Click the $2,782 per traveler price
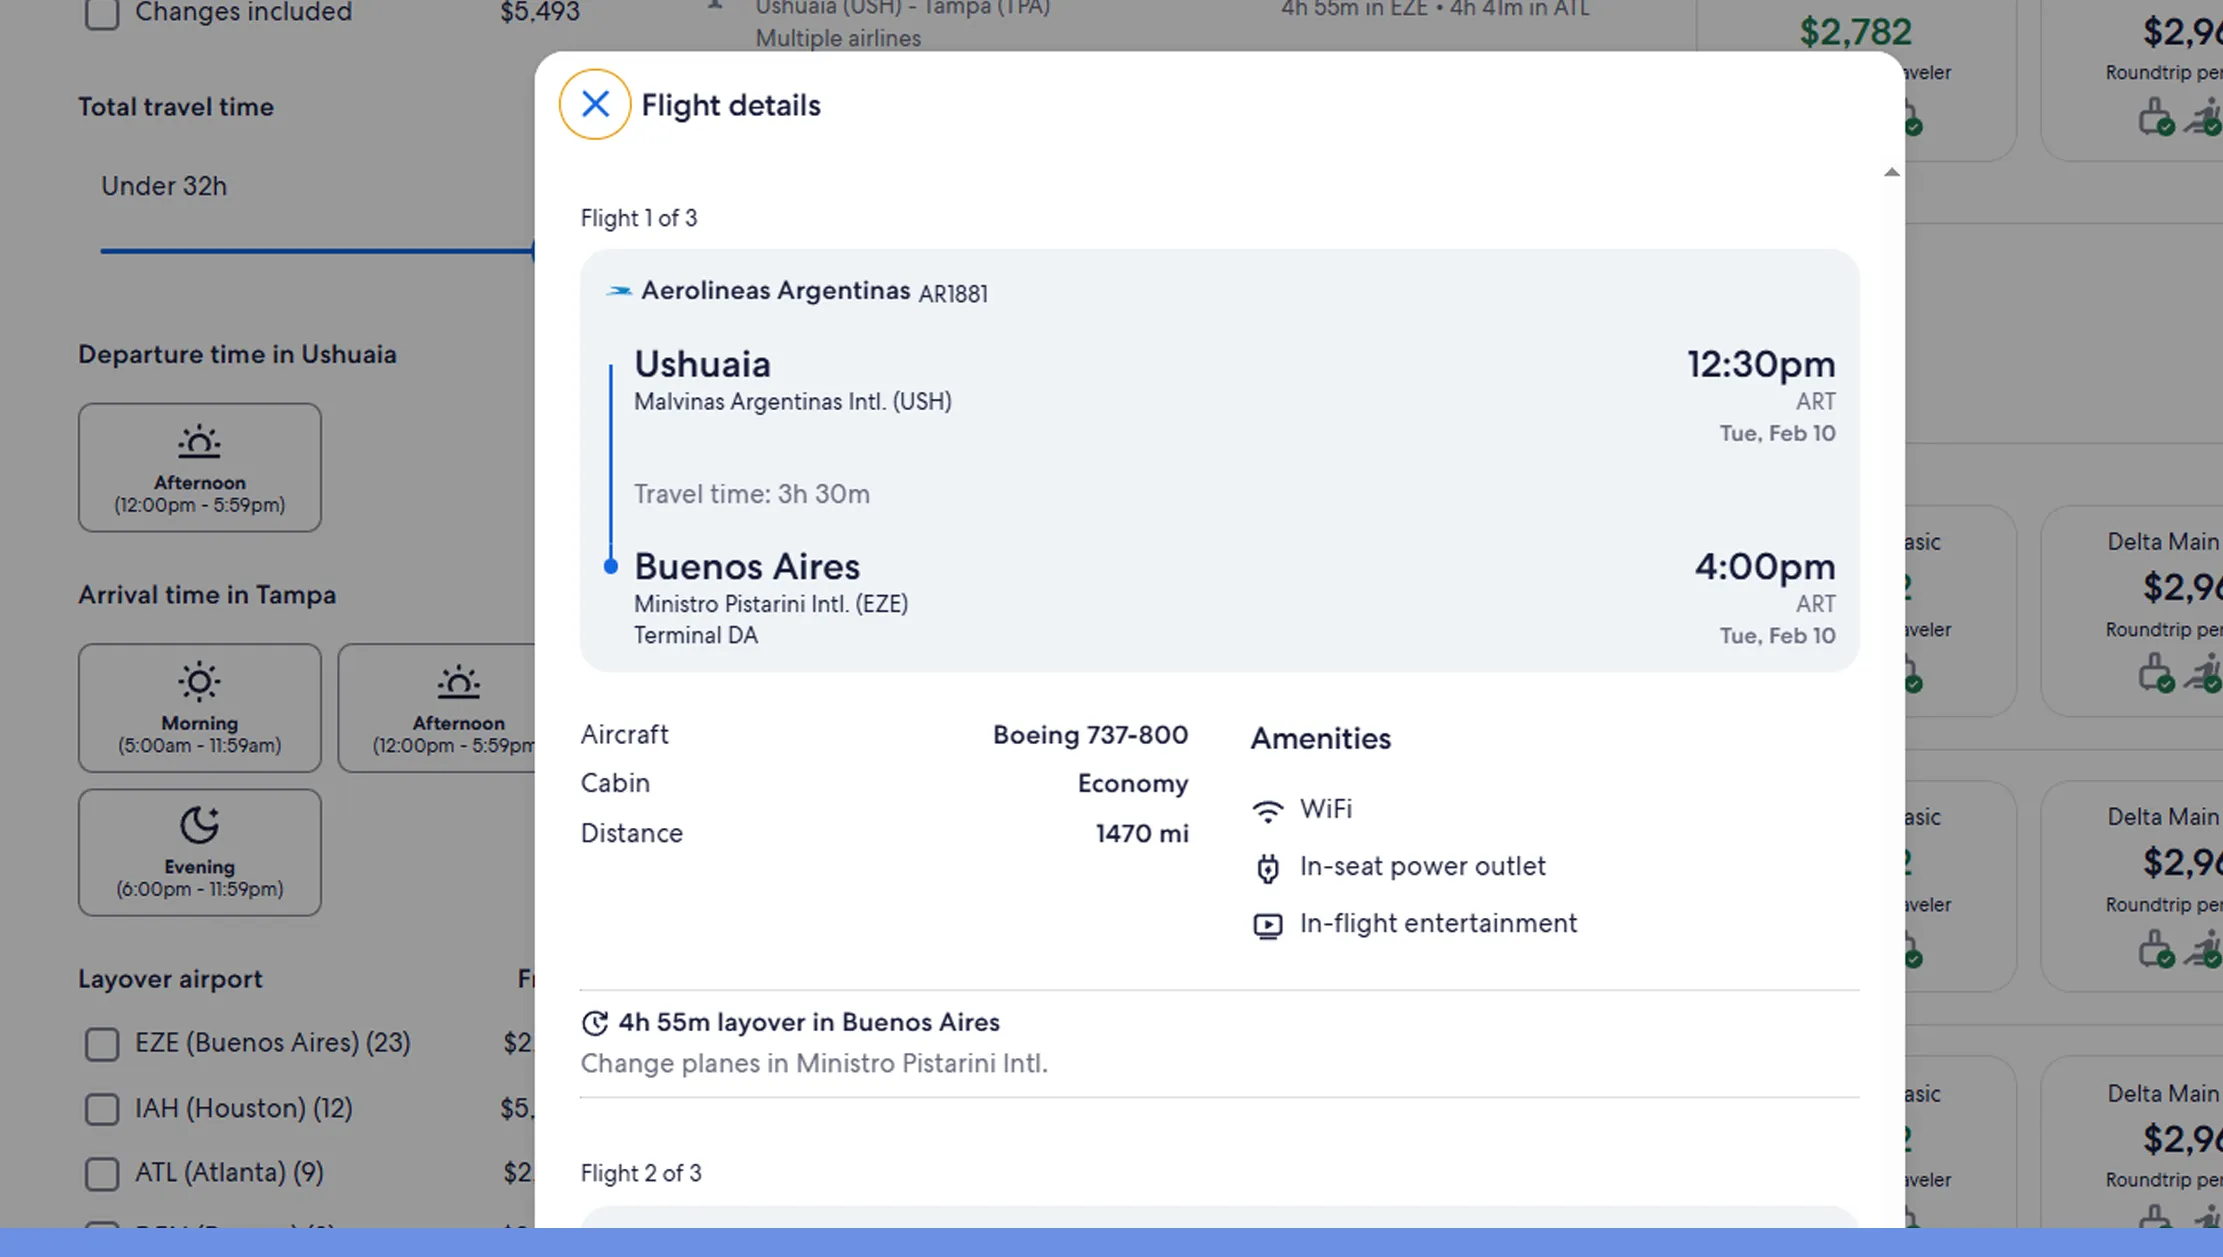The width and height of the screenshot is (2223, 1257). pos(1855,31)
